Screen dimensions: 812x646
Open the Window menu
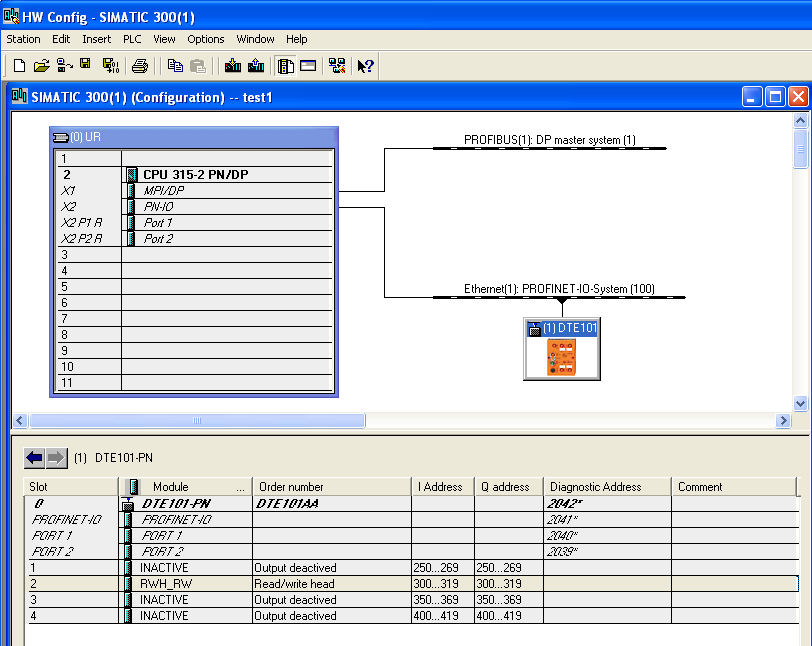point(255,39)
